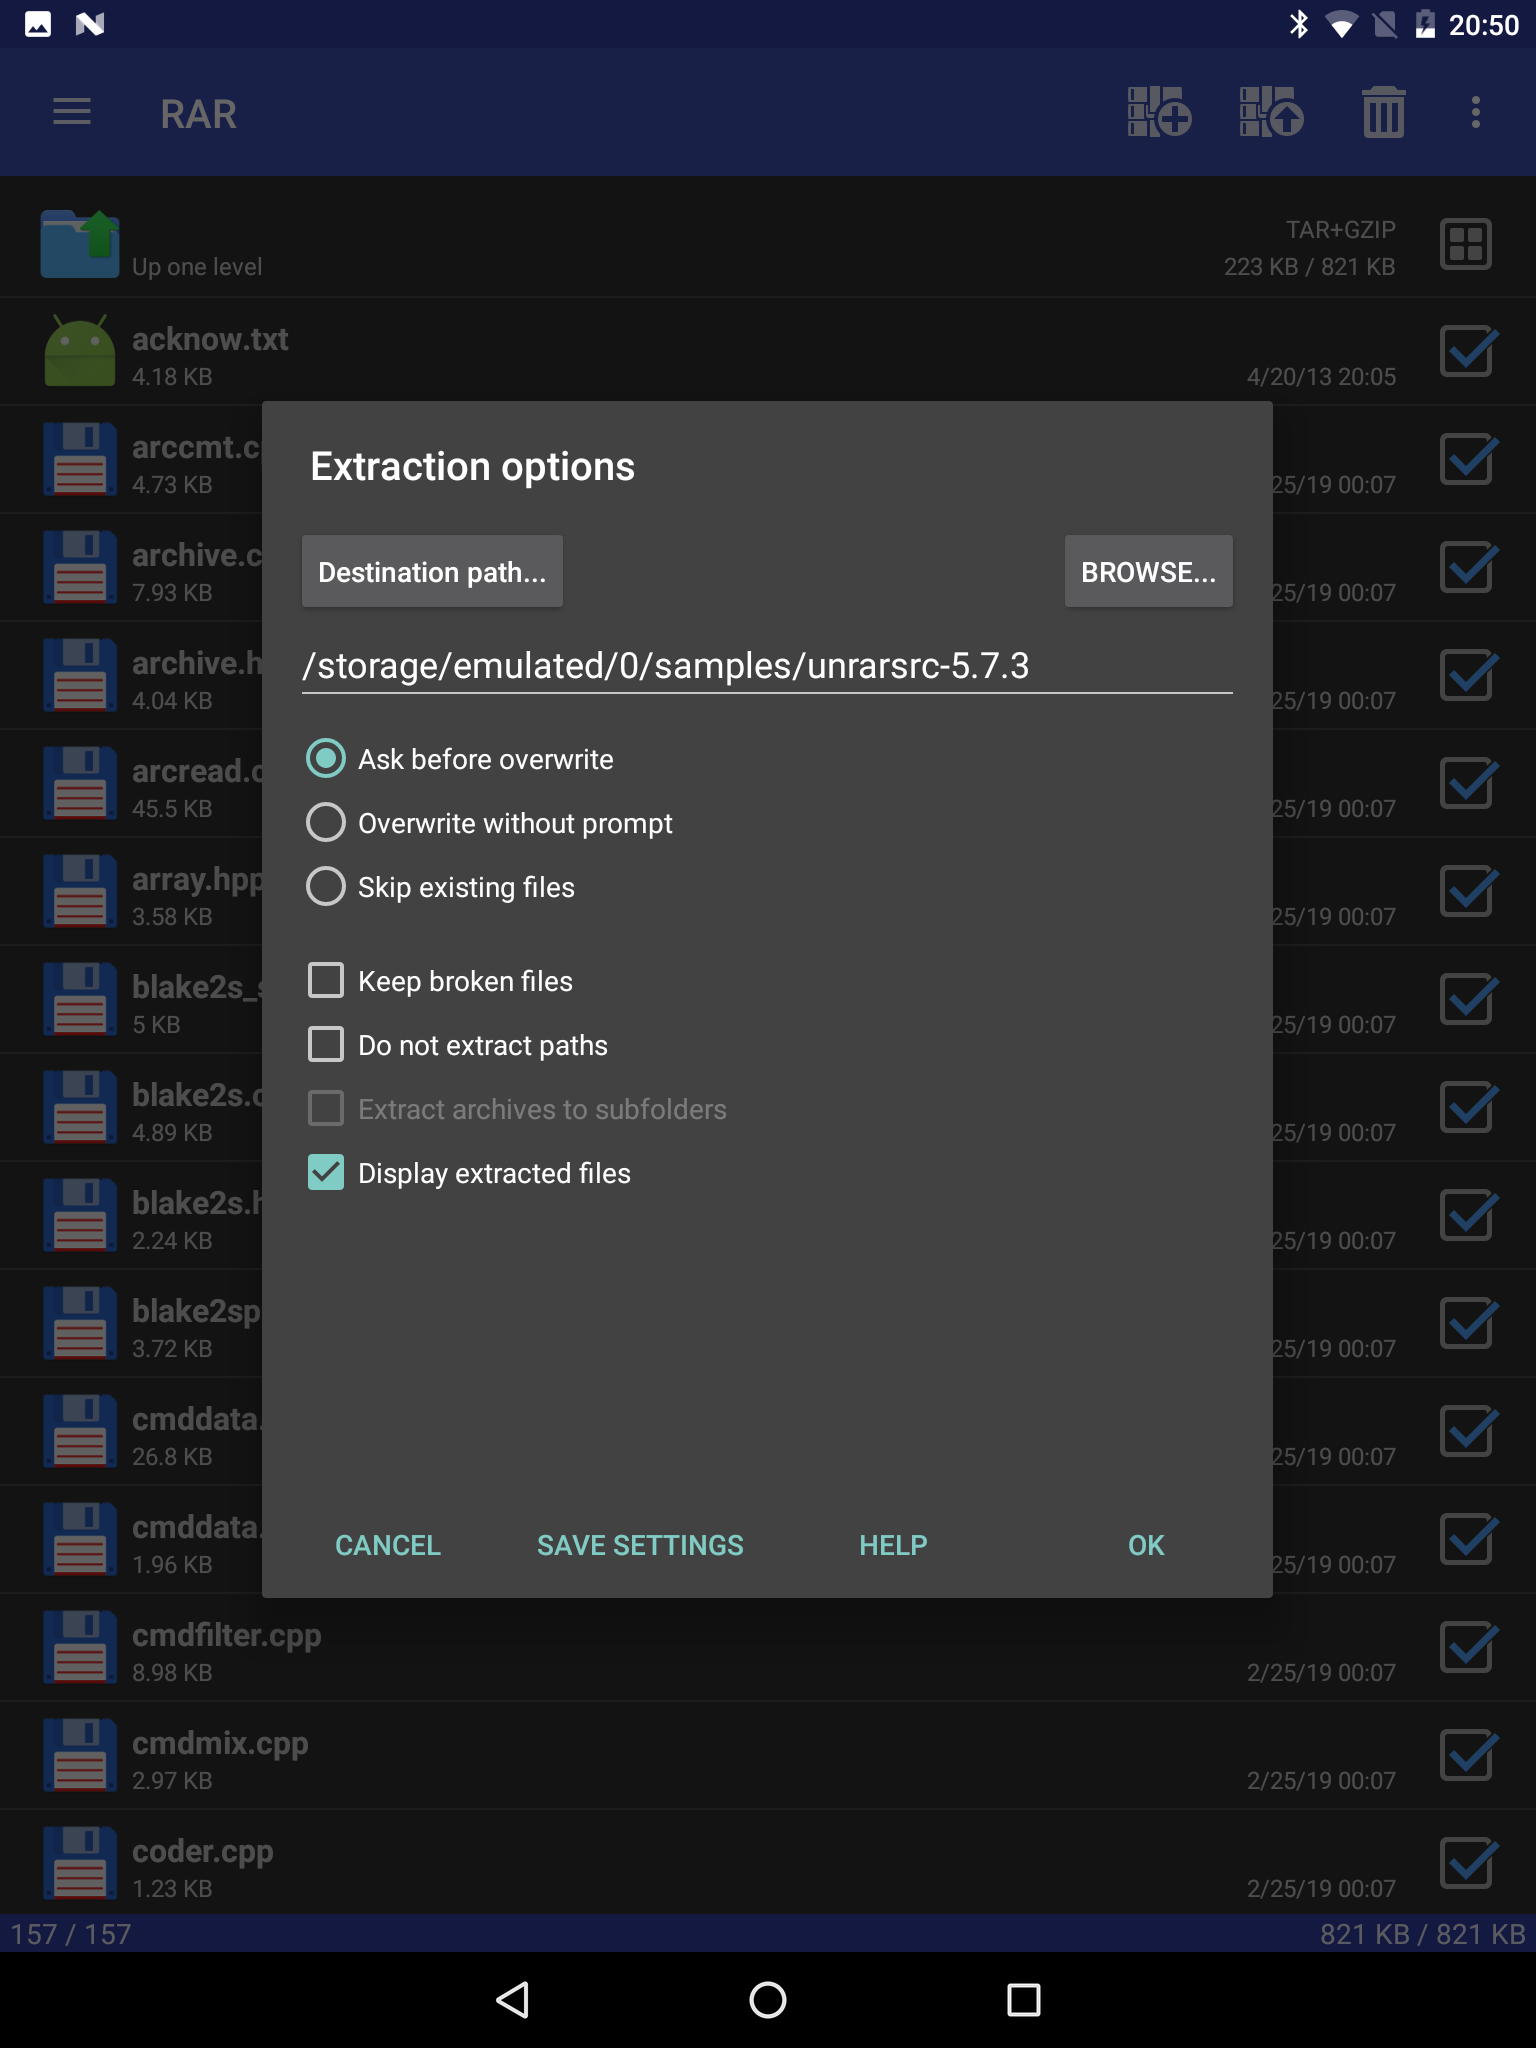The image size is (1536, 2048).
Task: Open the hamburger navigation menu
Action: point(72,113)
